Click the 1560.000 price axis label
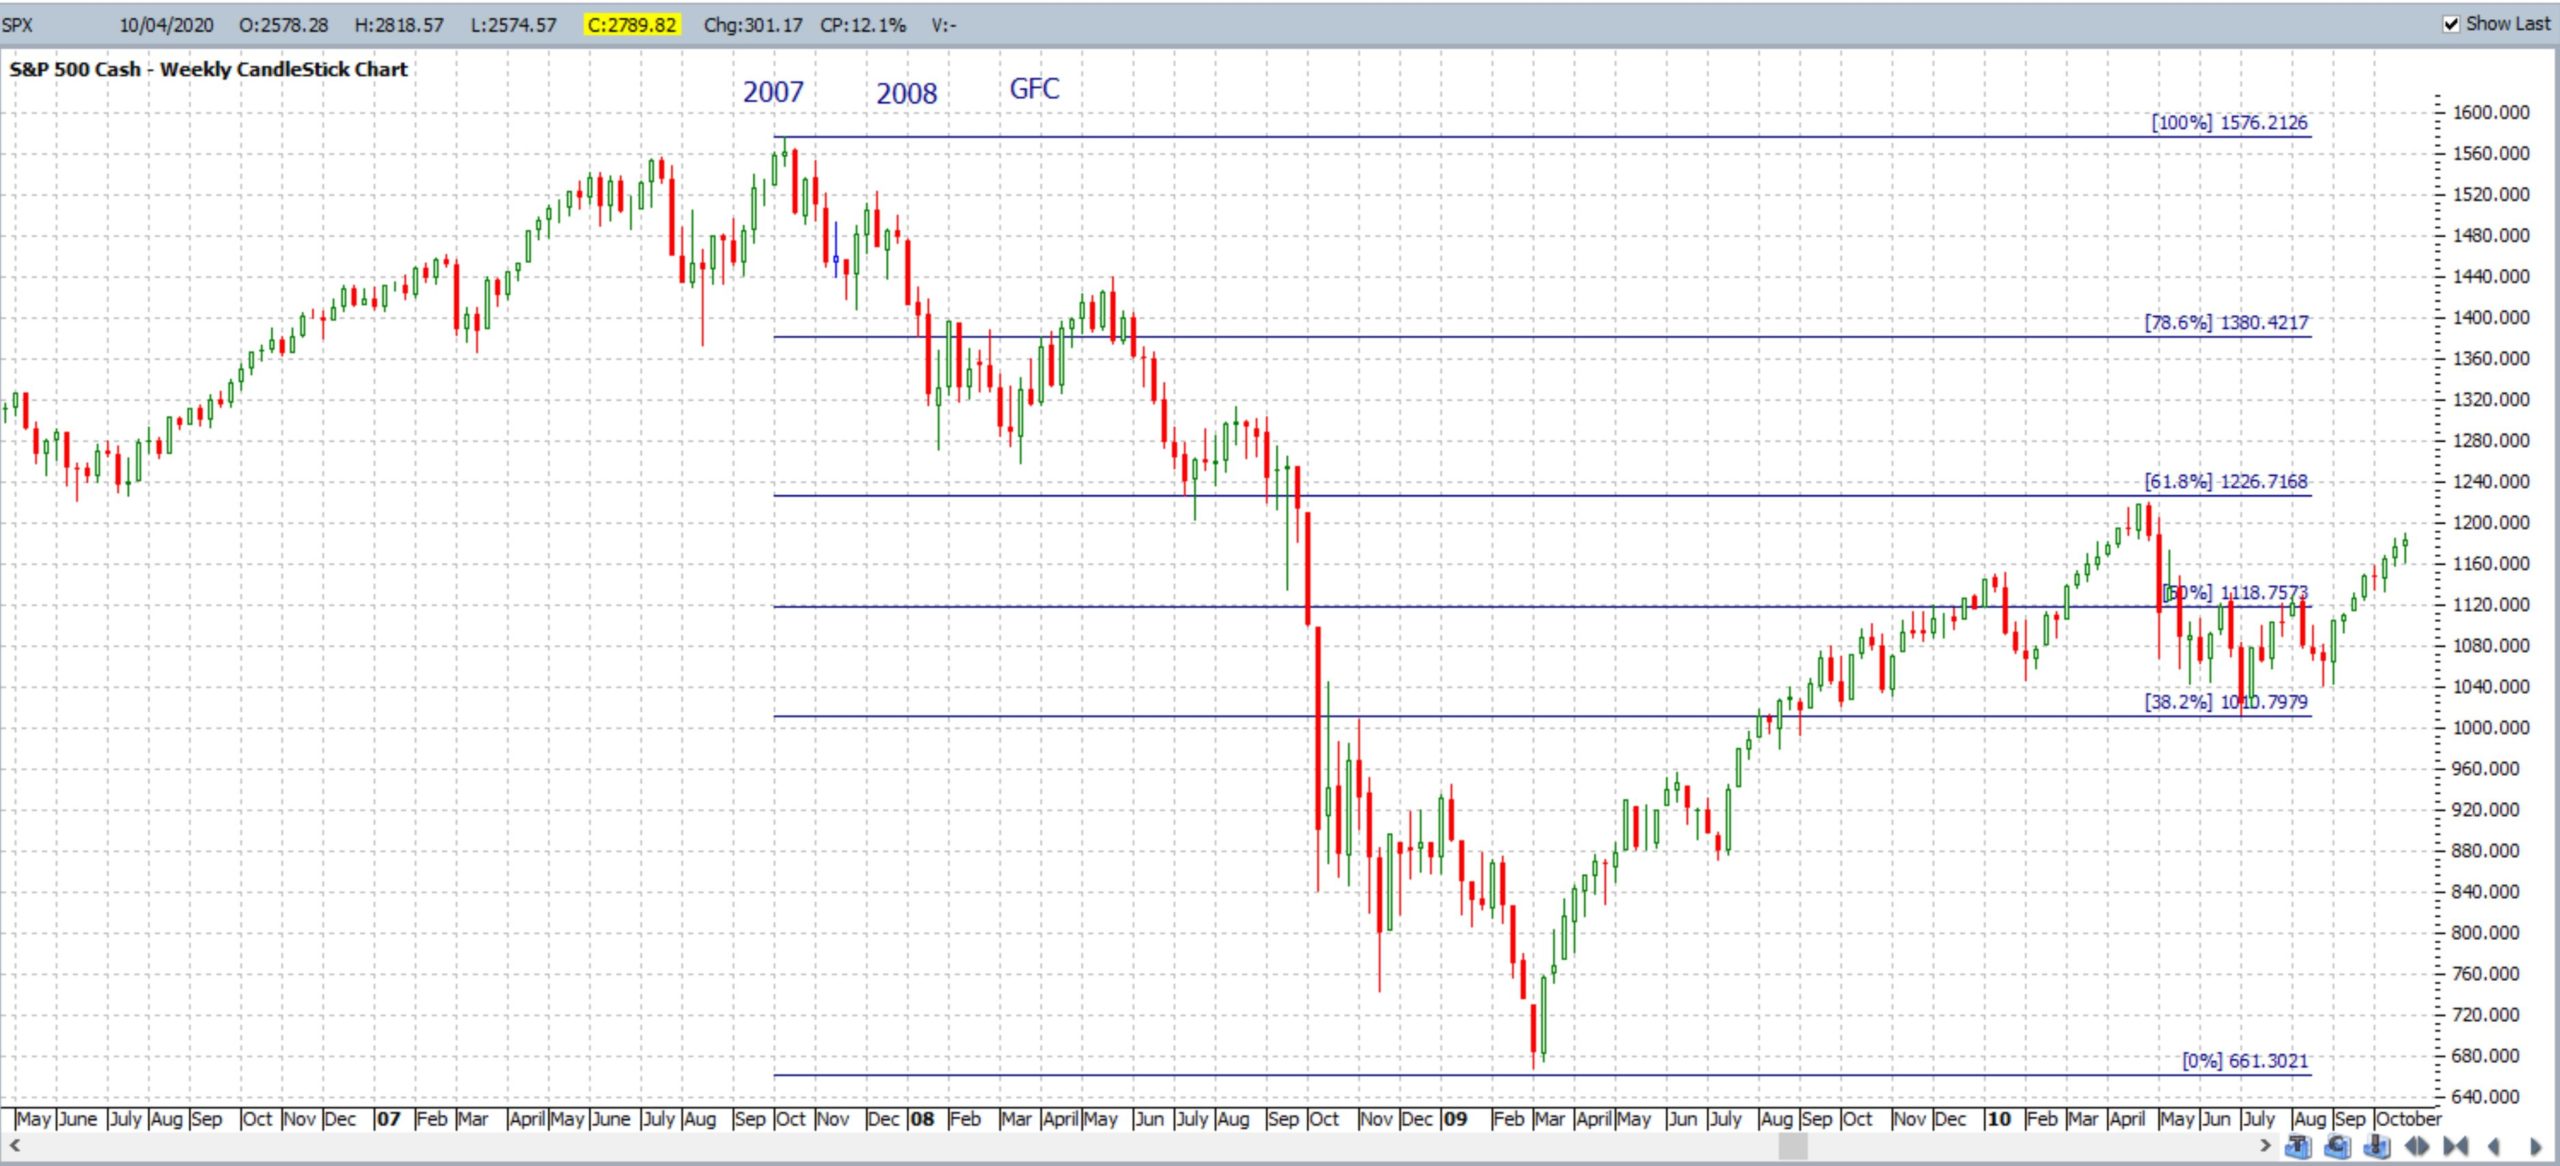The image size is (2560, 1166). click(x=2491, y=153)
